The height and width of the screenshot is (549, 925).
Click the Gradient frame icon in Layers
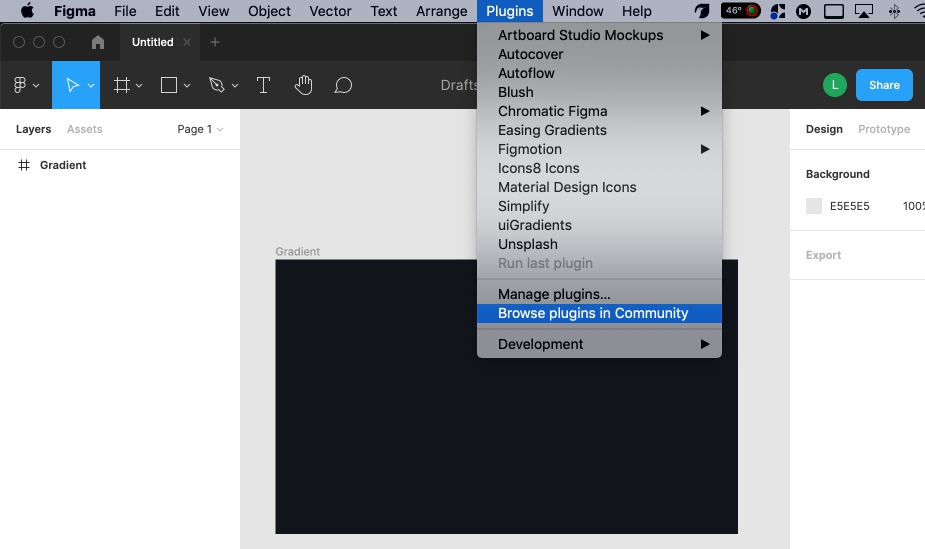pos(24,165)
